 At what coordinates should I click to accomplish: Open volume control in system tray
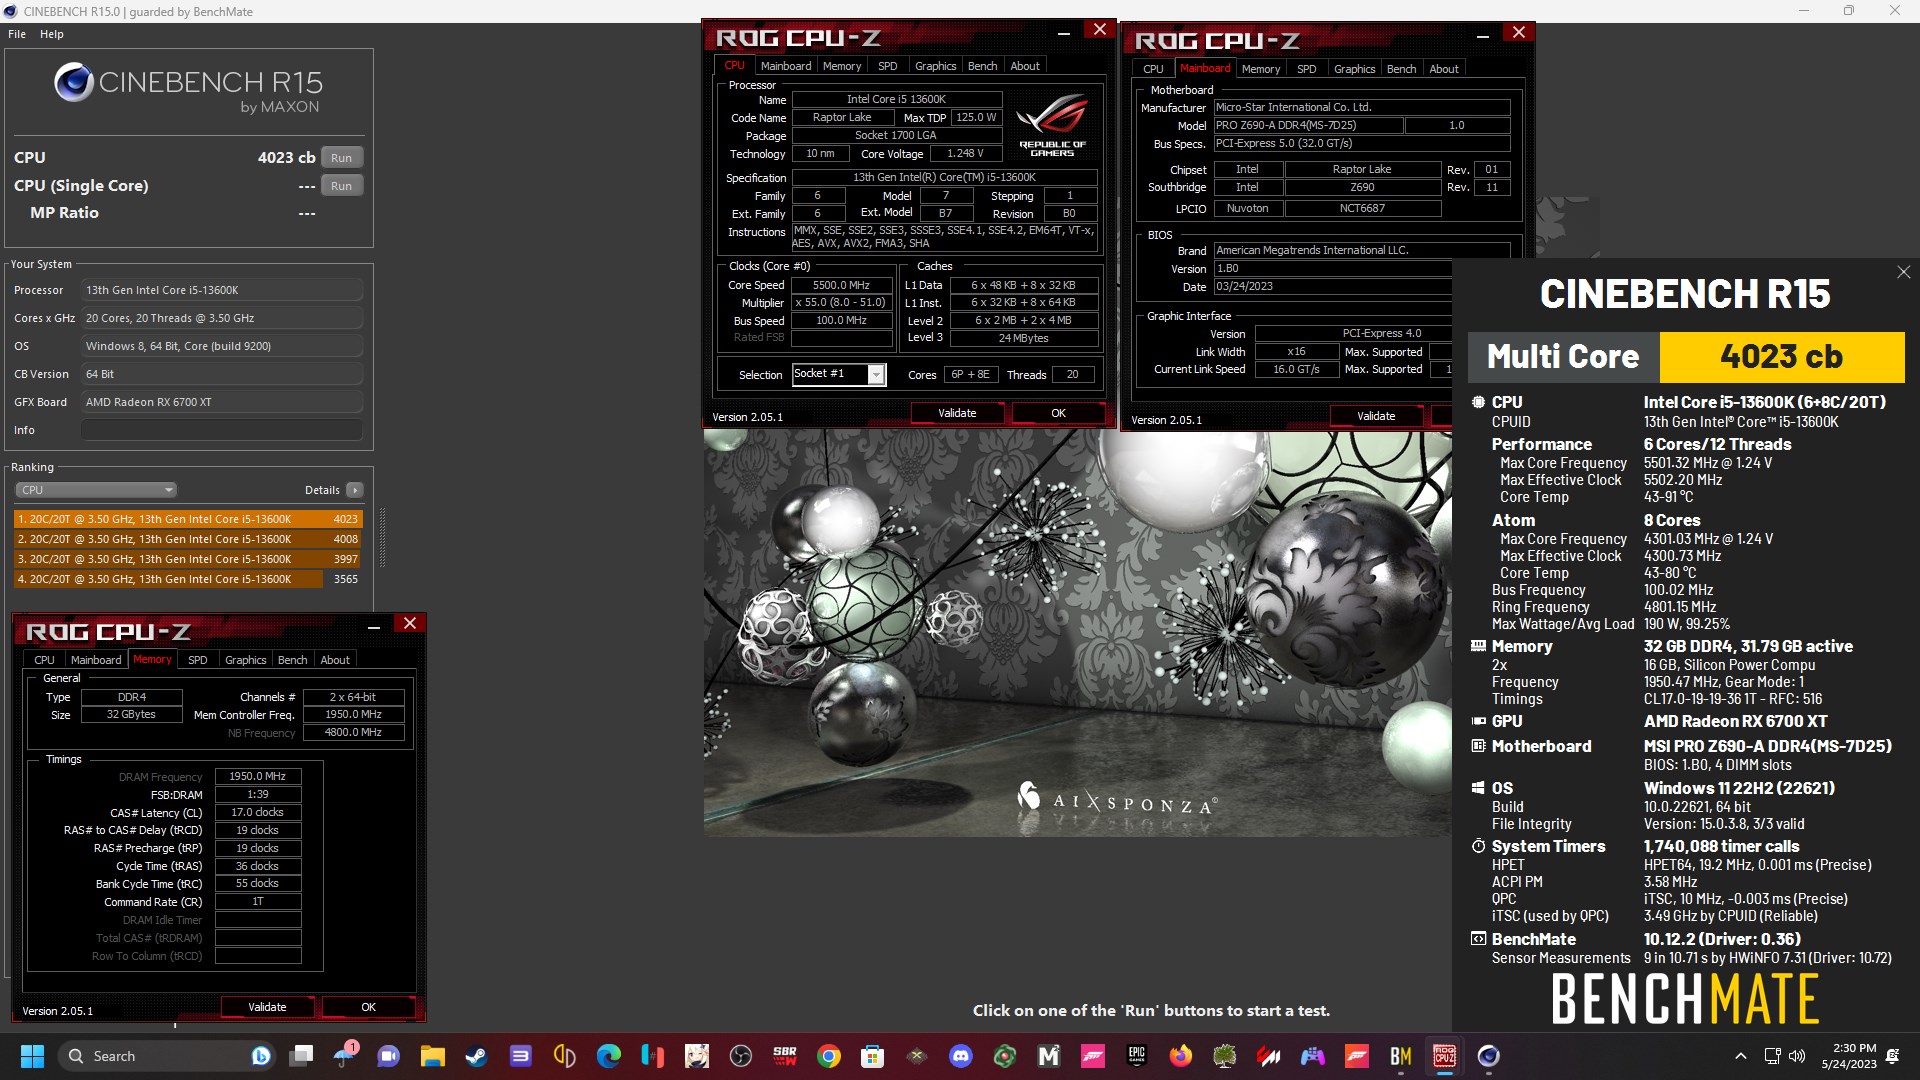tap(1797, 1056)
